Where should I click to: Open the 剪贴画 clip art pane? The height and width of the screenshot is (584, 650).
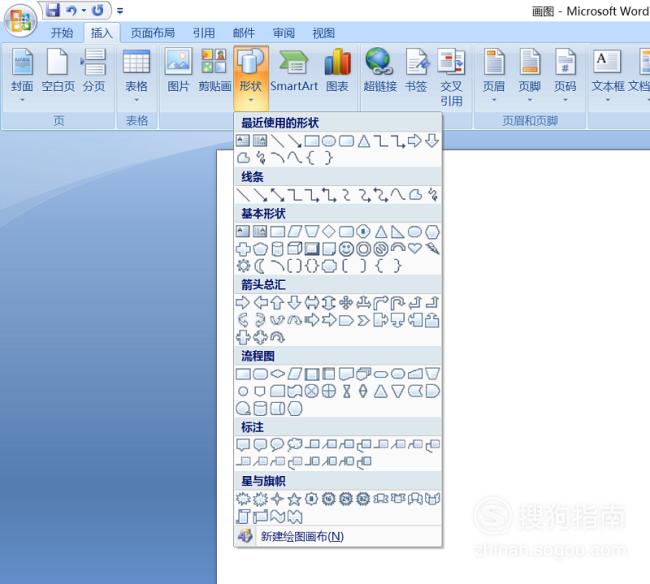214,70
